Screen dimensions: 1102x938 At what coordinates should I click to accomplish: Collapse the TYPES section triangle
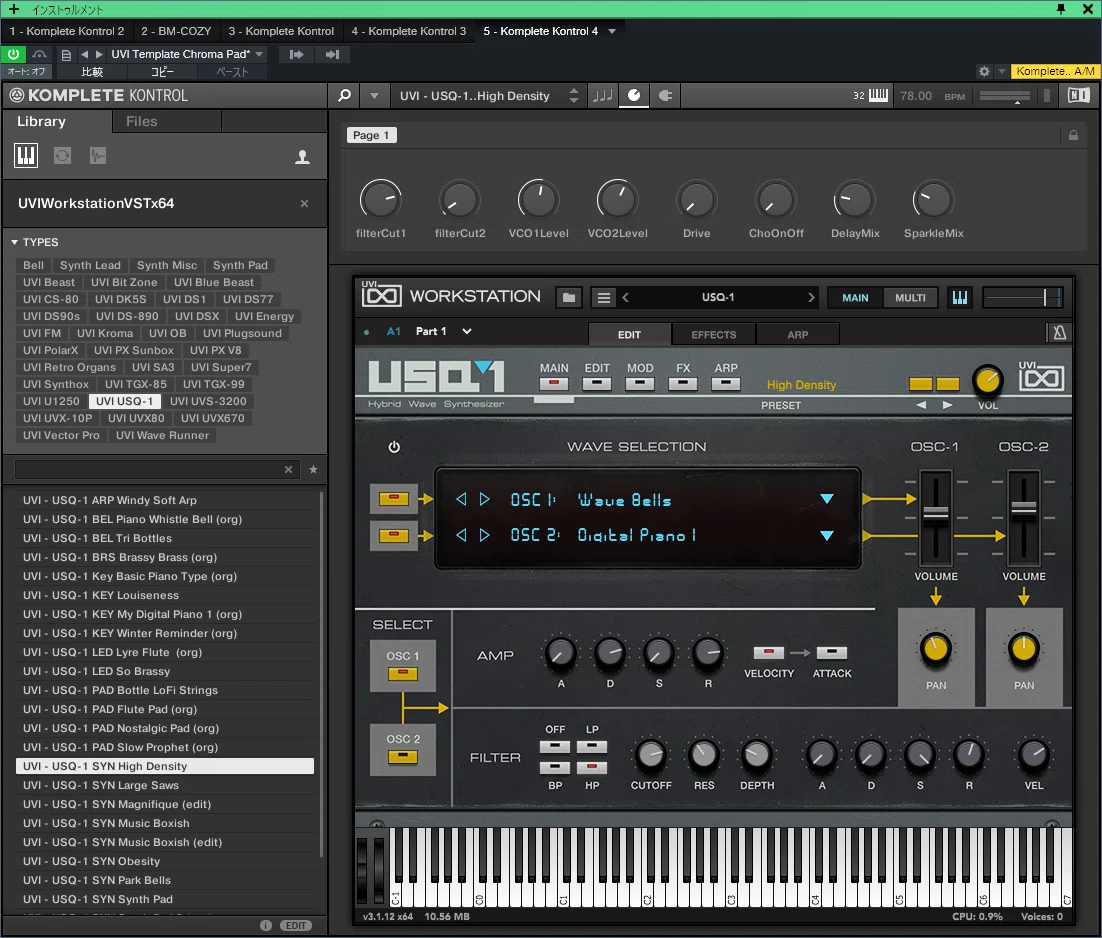pyautogui.click(x=14, y=242)
